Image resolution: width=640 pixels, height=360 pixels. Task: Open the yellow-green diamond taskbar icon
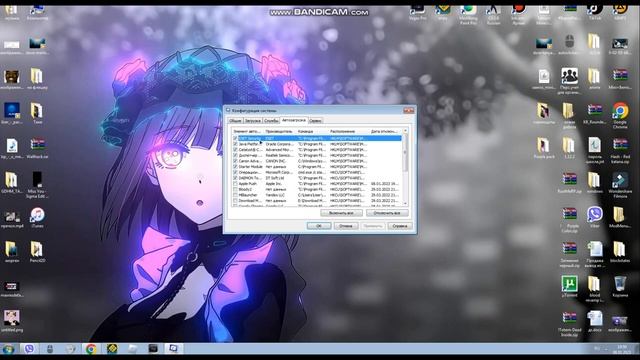pyautogui.click(x=112, y=349)
